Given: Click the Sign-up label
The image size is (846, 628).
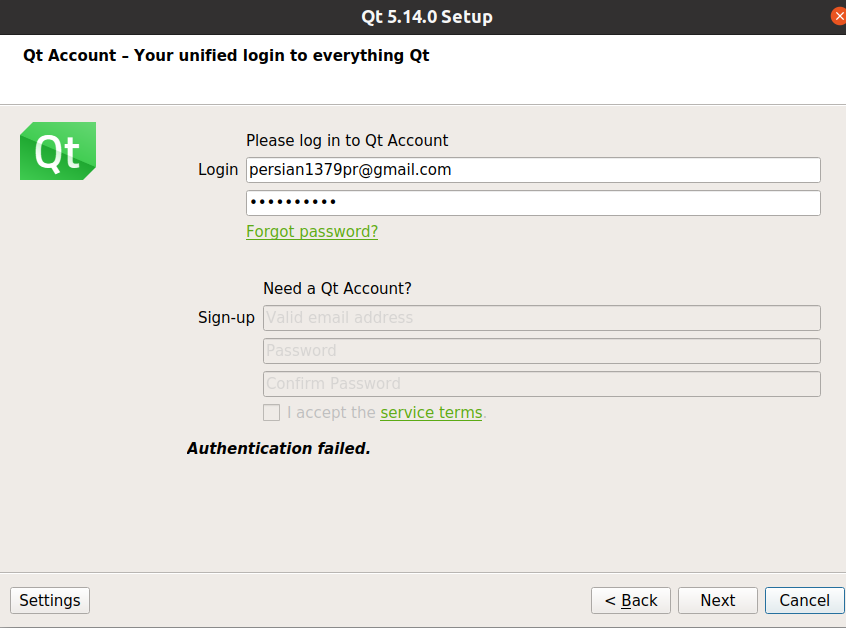Looking at the screenshot, I should [226, 318].
